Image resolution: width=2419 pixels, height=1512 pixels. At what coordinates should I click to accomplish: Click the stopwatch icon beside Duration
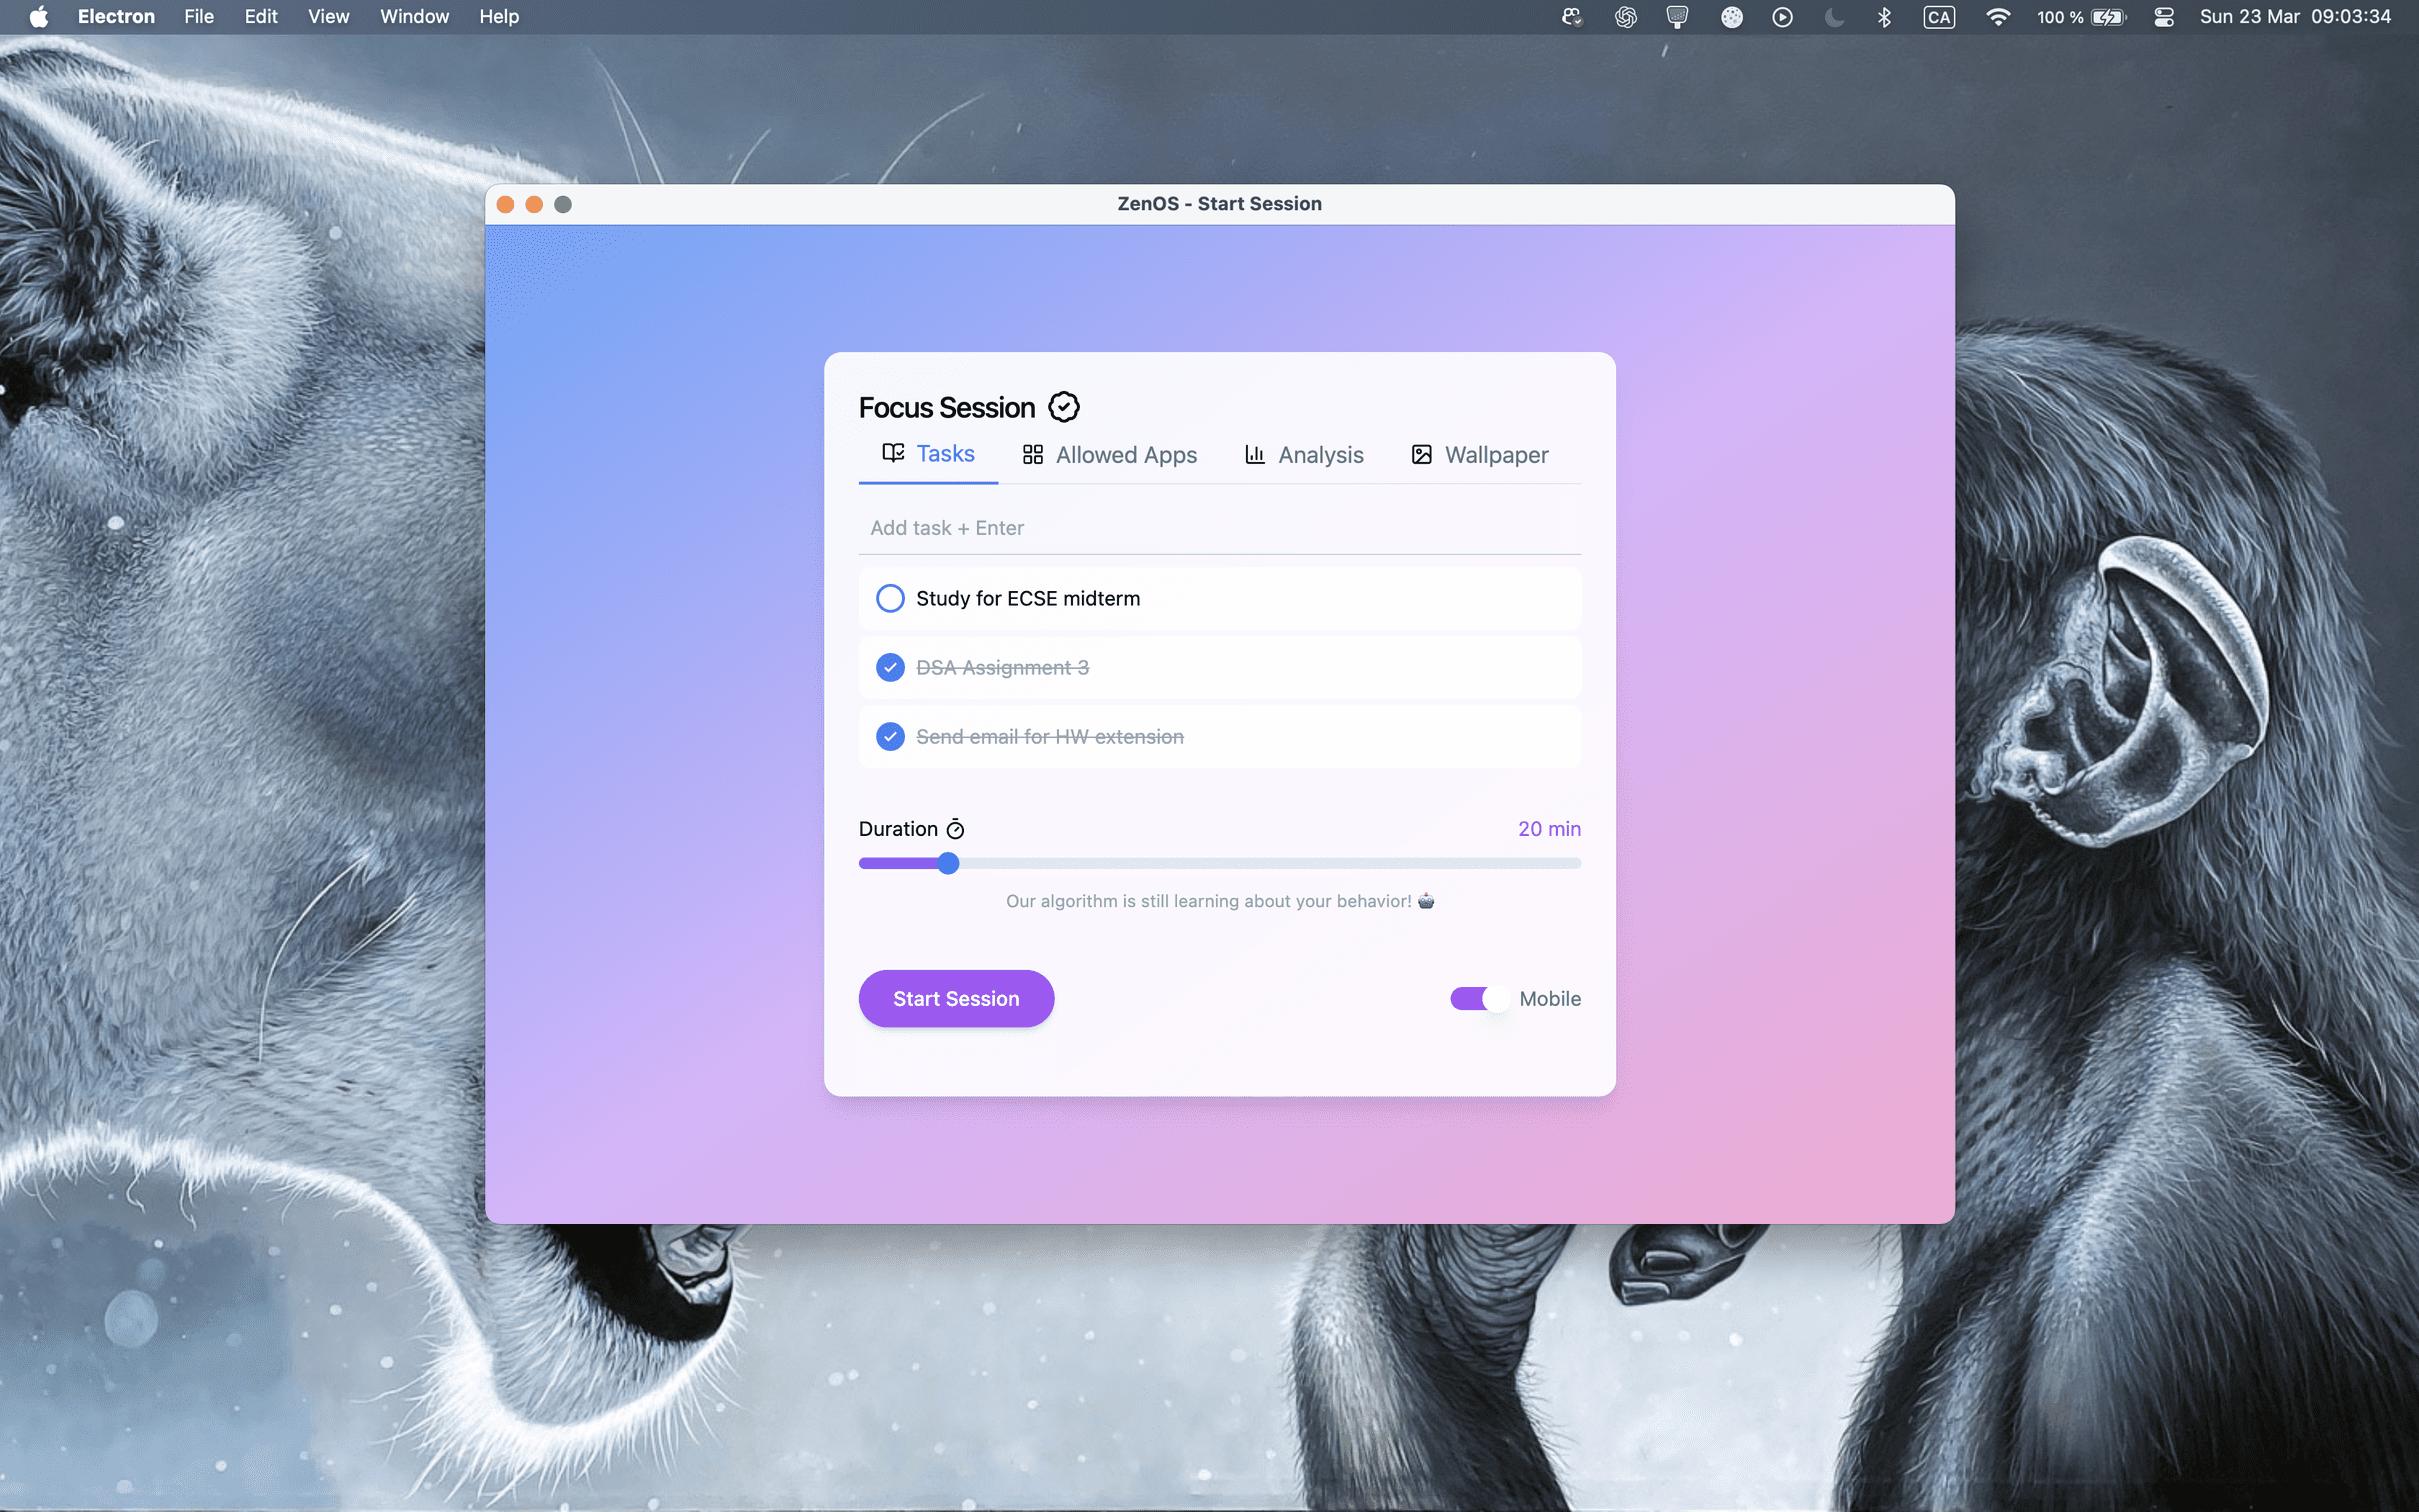pos(955,829)
